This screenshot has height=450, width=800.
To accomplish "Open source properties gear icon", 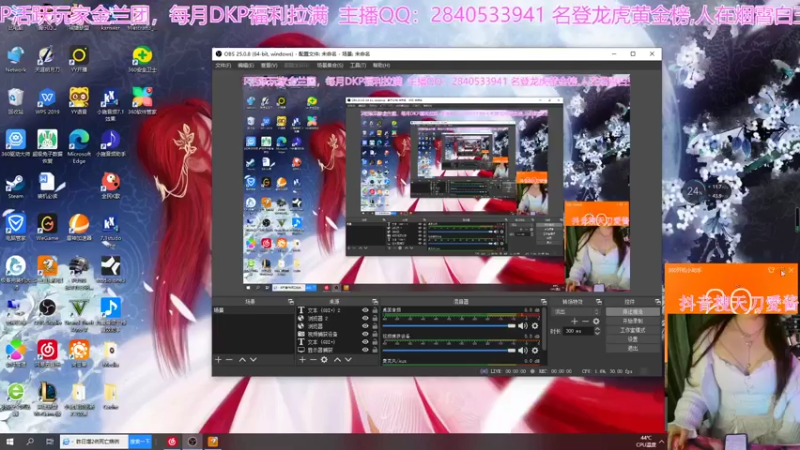I will (x=324, y=360).
